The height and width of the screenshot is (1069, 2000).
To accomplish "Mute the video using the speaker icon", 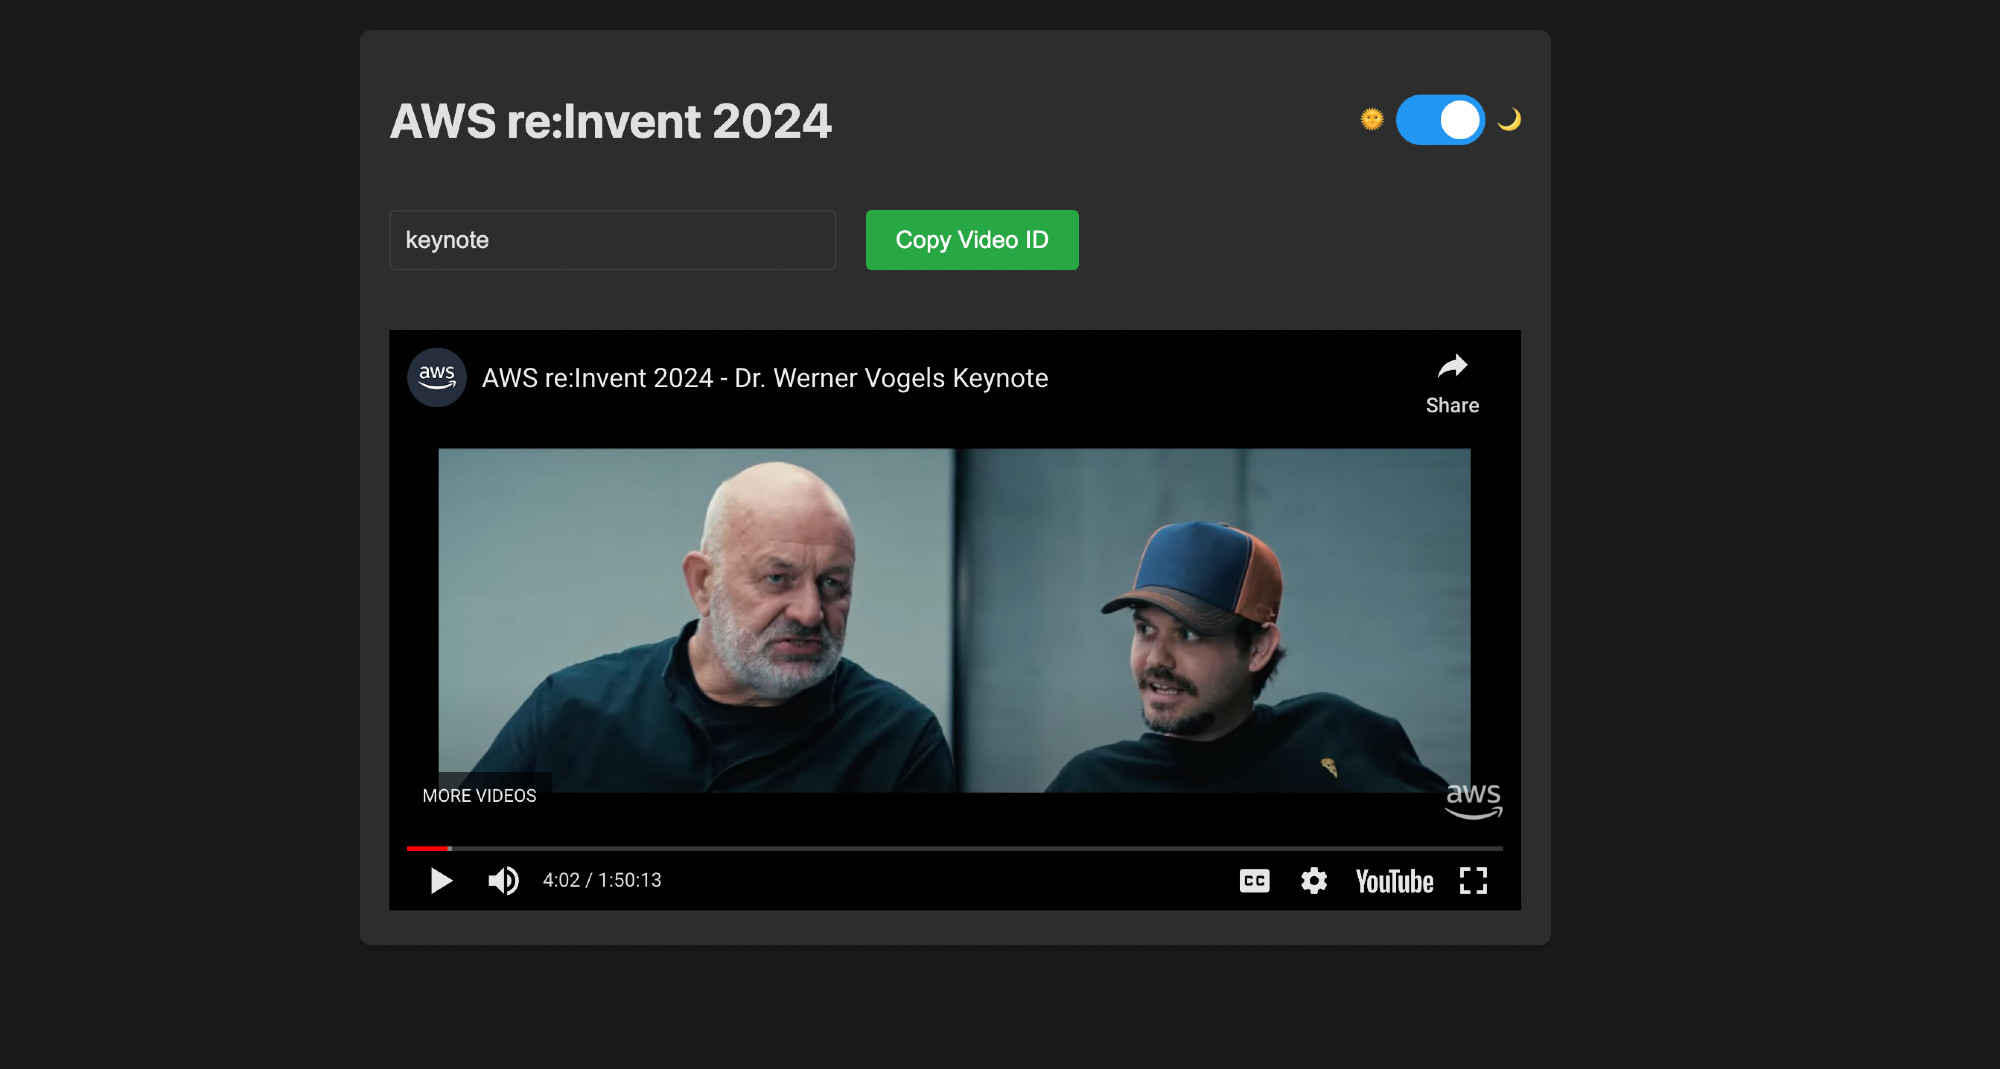I will tap(503, 881).
